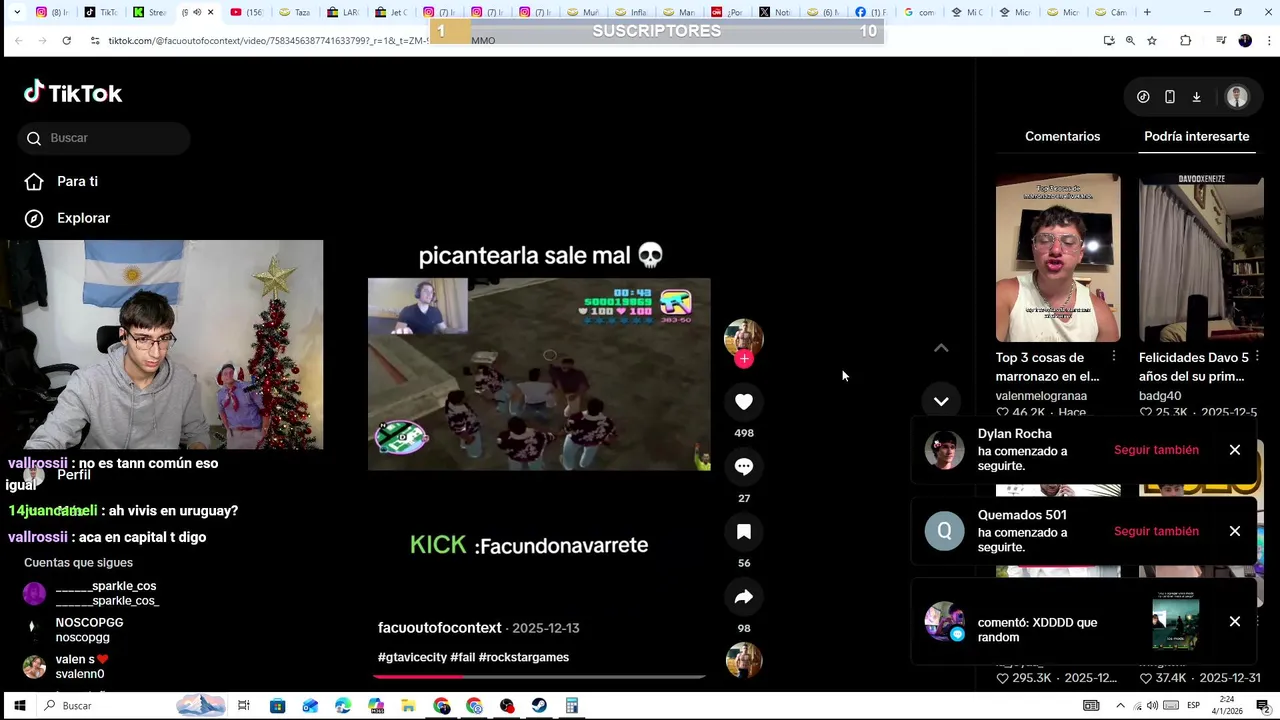Bookmark the video with the save icon
This screenshot has width=1280, height=720.
[744, 532]
